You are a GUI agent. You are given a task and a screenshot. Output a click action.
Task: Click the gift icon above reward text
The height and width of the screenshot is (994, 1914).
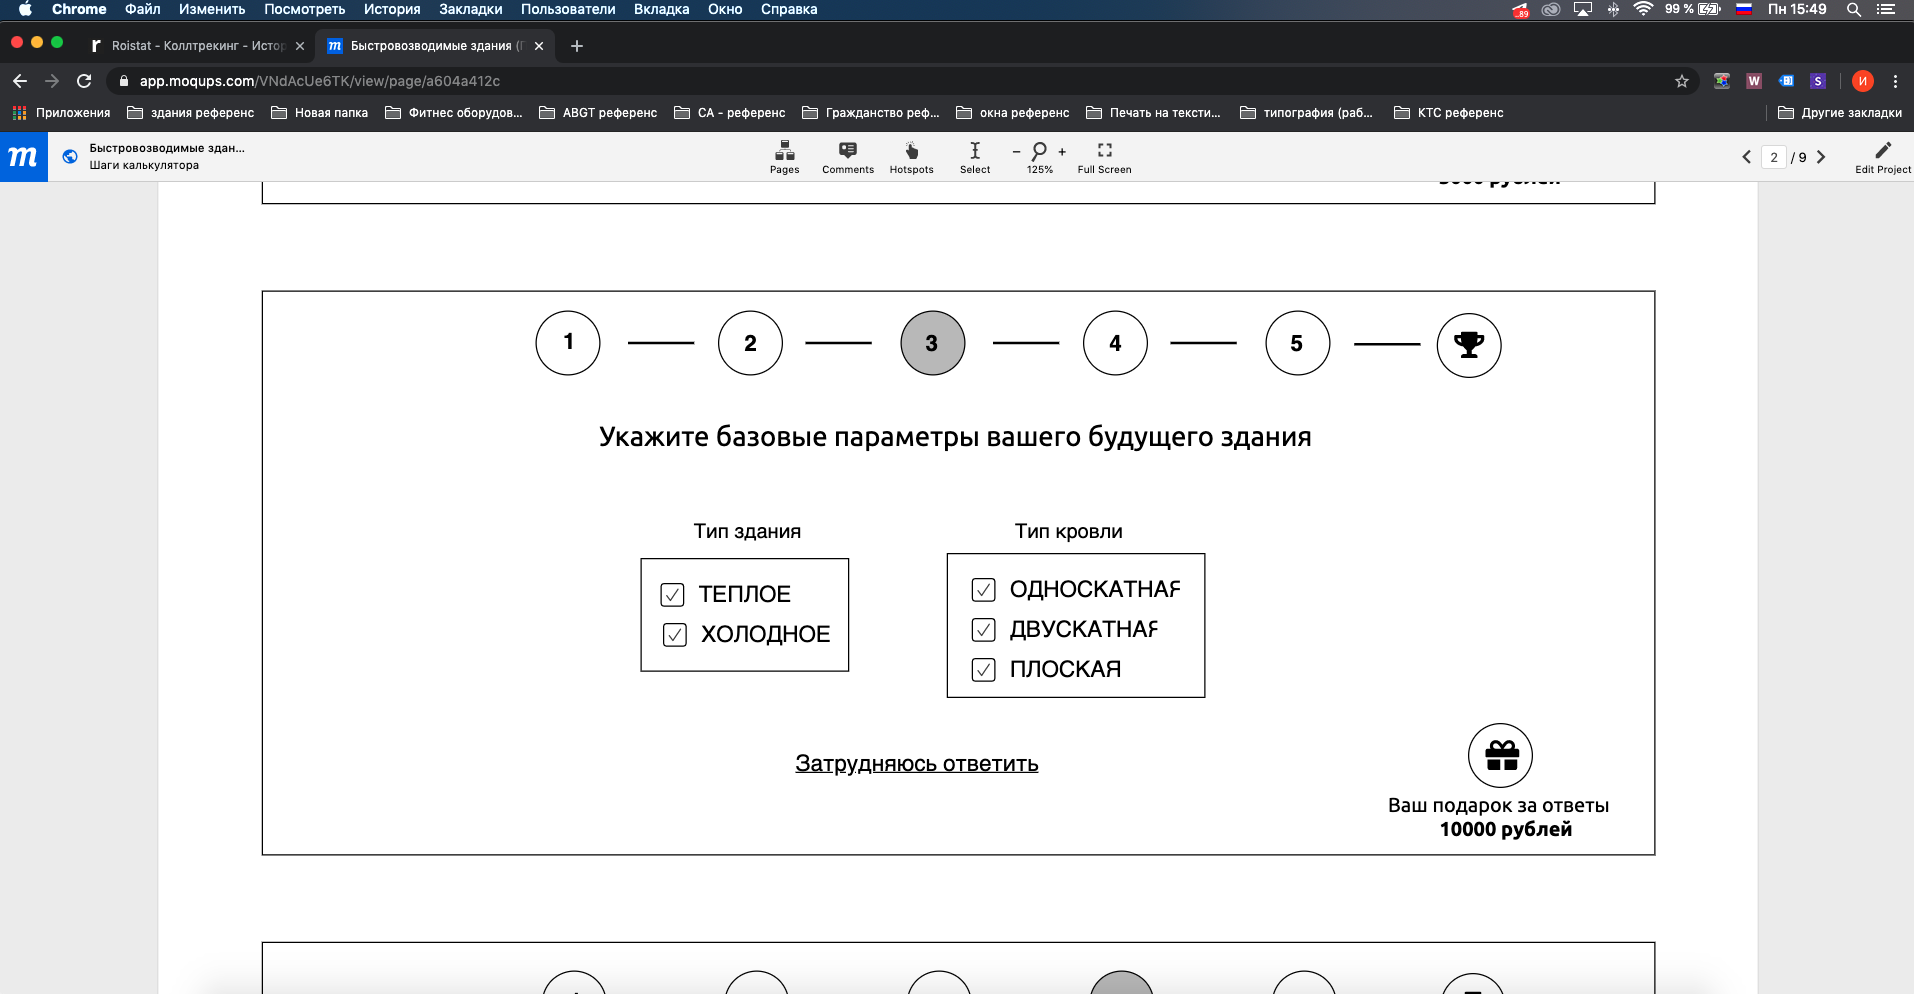1500,755
